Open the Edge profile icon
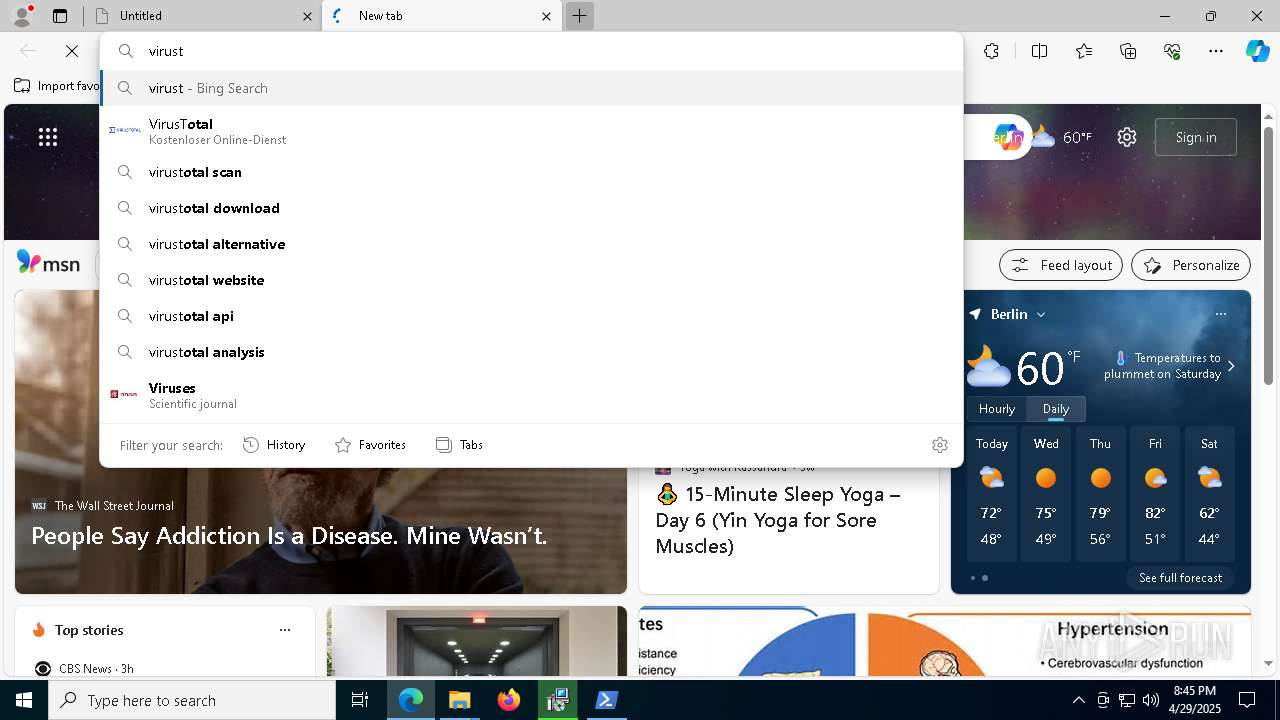1280x720 pixels. pyautogui.click(x=21, y=15)
